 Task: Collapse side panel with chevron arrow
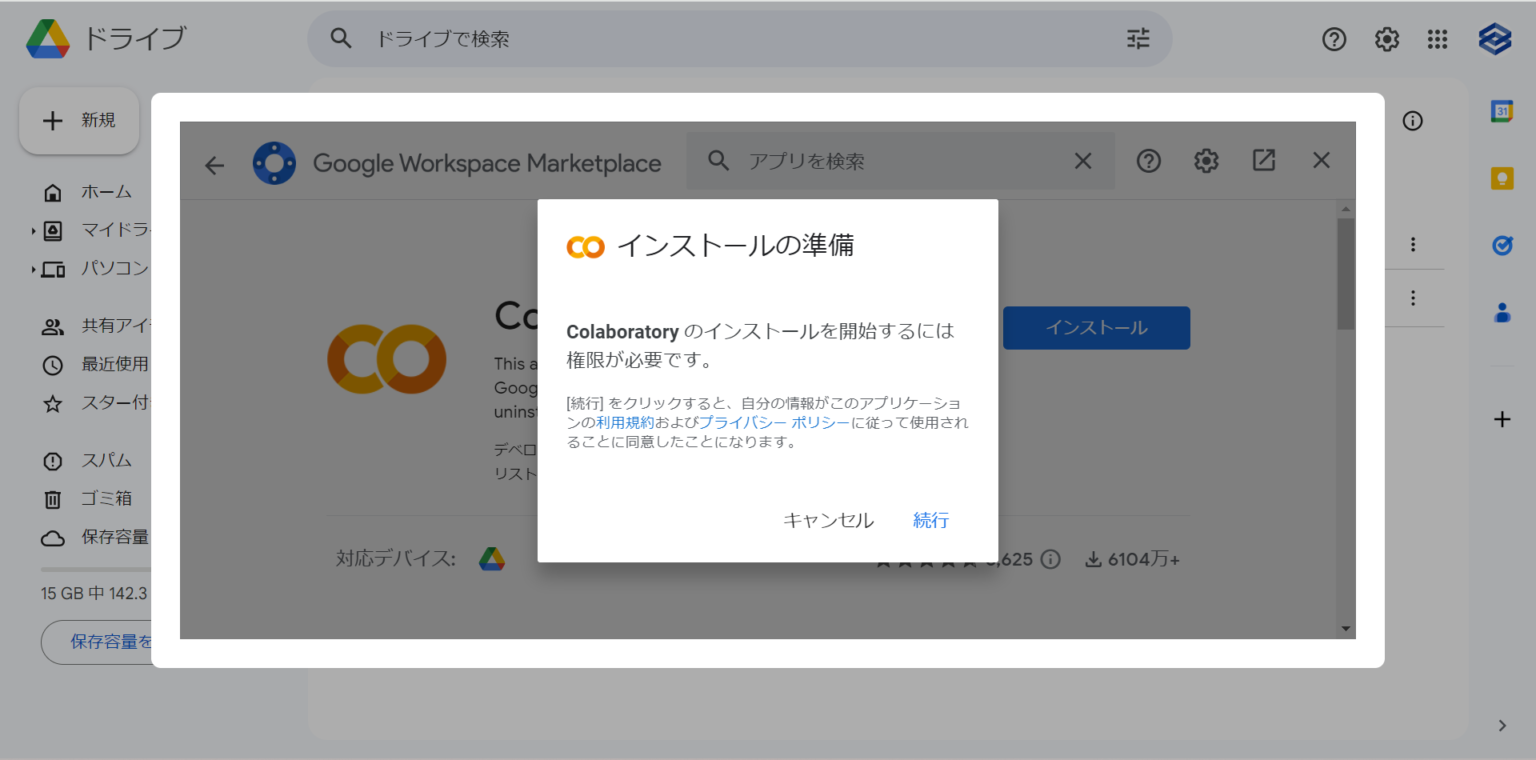1502,726
